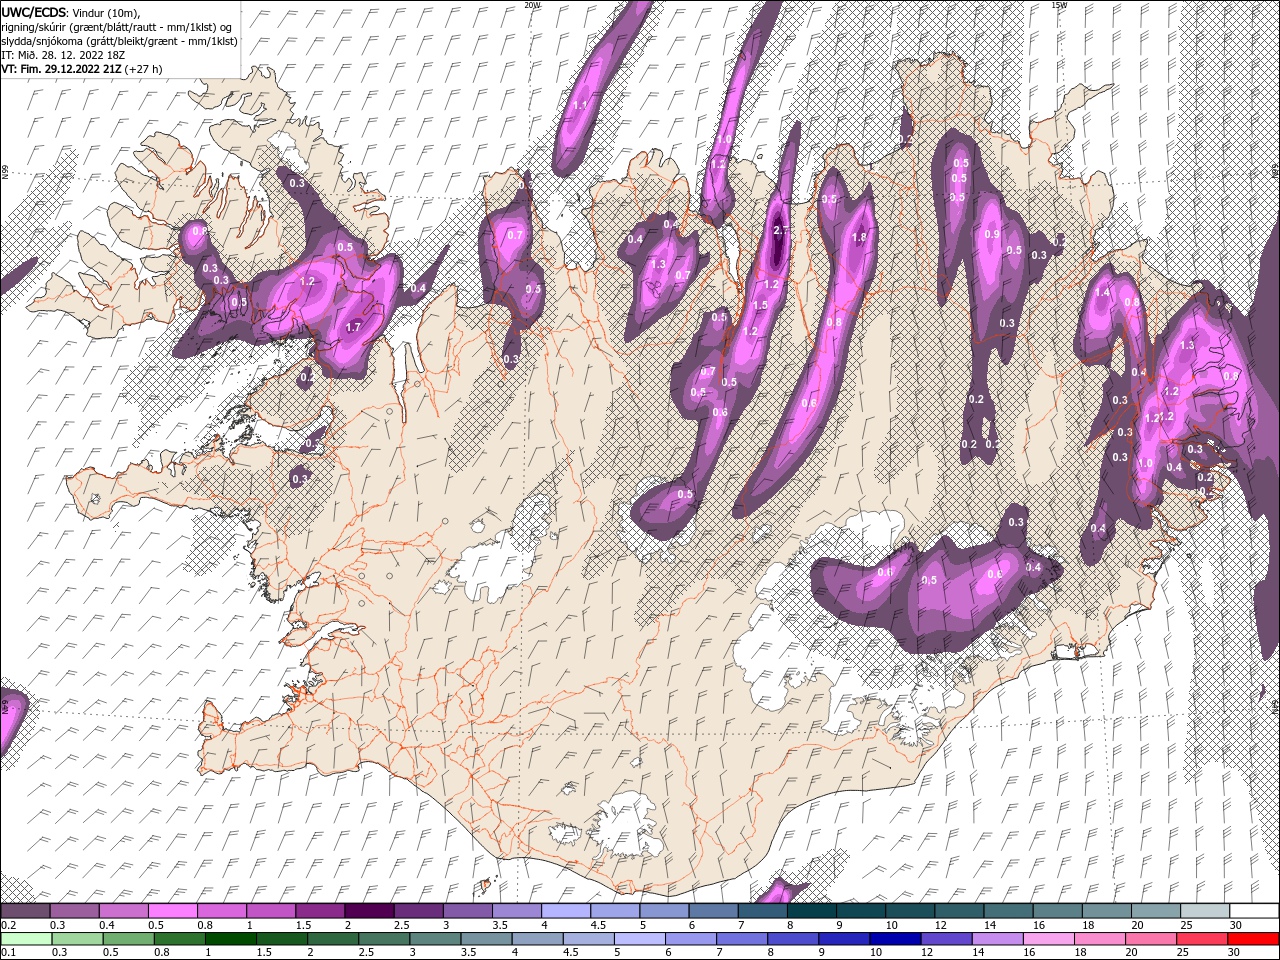Select the 0.9 snowfall value on the map
1280x960 pixels.
(x=992, y=234)
